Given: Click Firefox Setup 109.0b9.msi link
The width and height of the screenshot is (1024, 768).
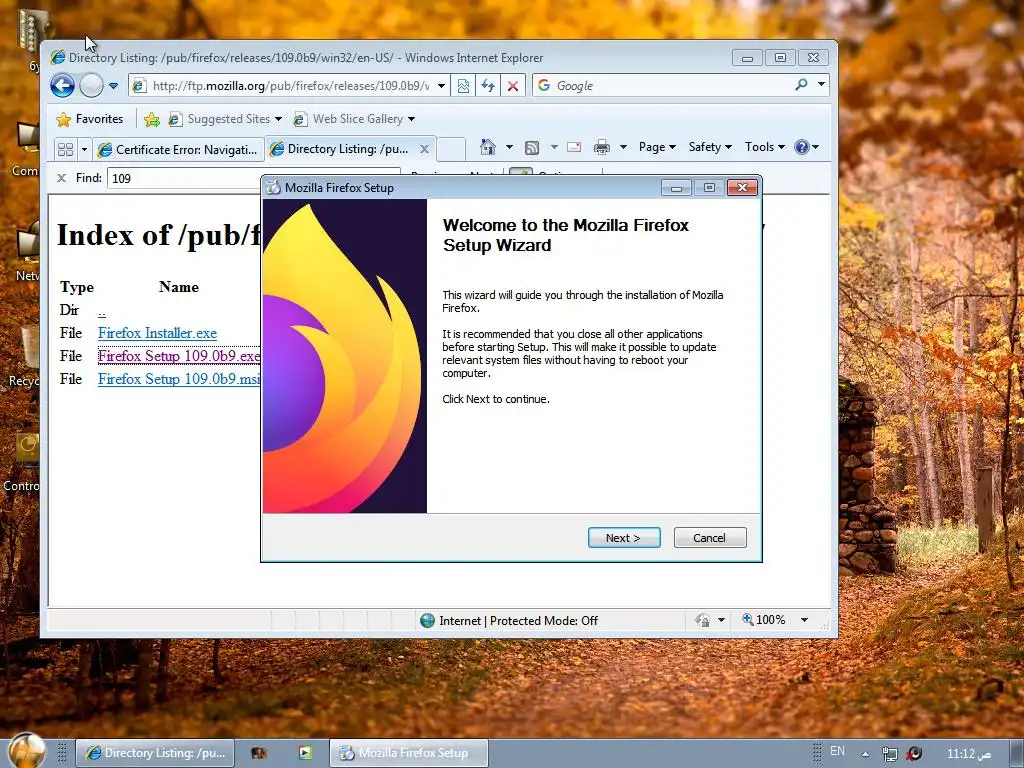Looking at the screenshot, I should click(x=179, y=379).
